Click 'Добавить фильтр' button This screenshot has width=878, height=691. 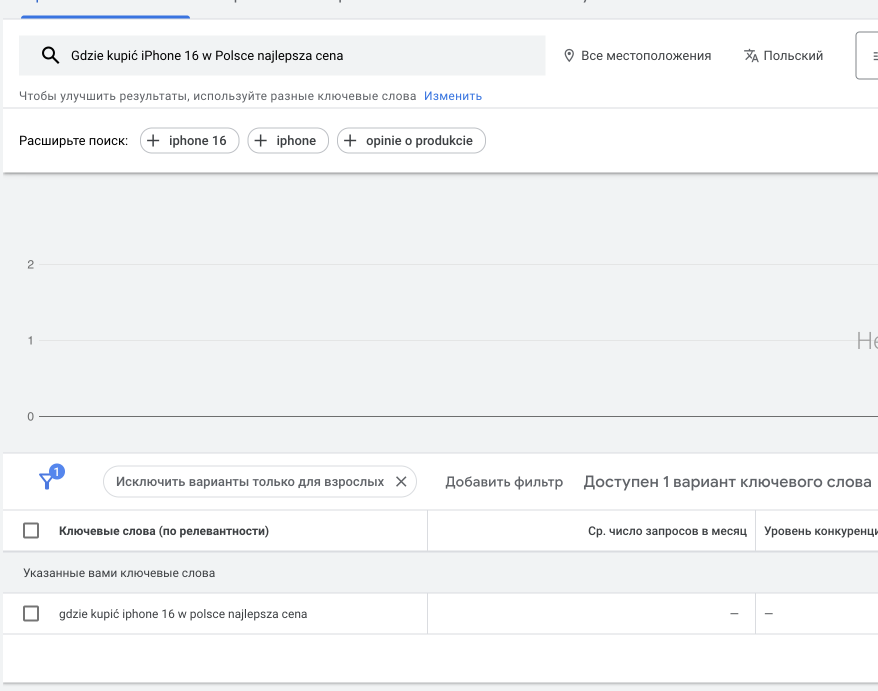point(504,482)
